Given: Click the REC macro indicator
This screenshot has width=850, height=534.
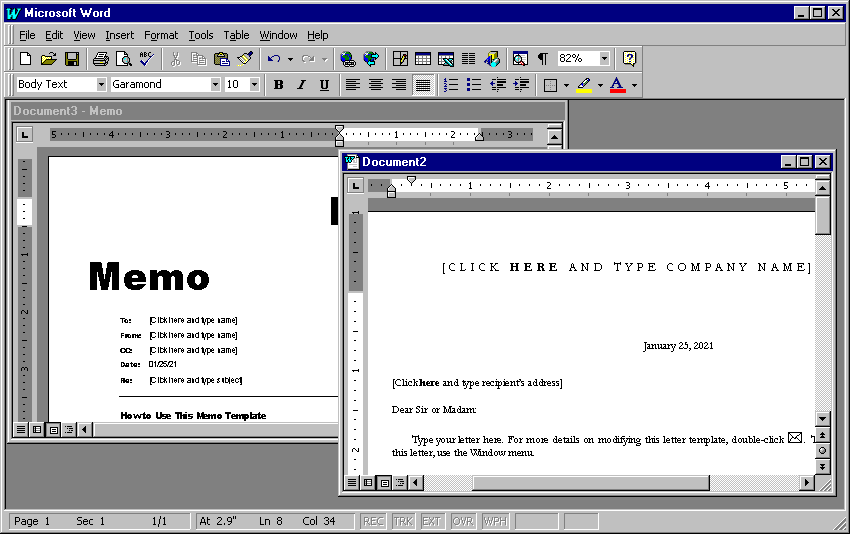Looking at the screenshot, I should [x=373, y=522].
